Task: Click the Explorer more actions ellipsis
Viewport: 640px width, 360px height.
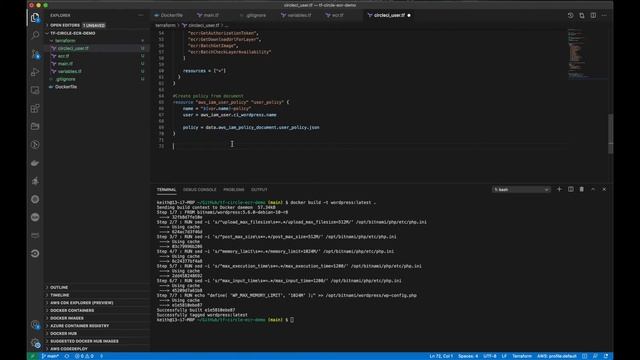Action: [x=140, y=15]
